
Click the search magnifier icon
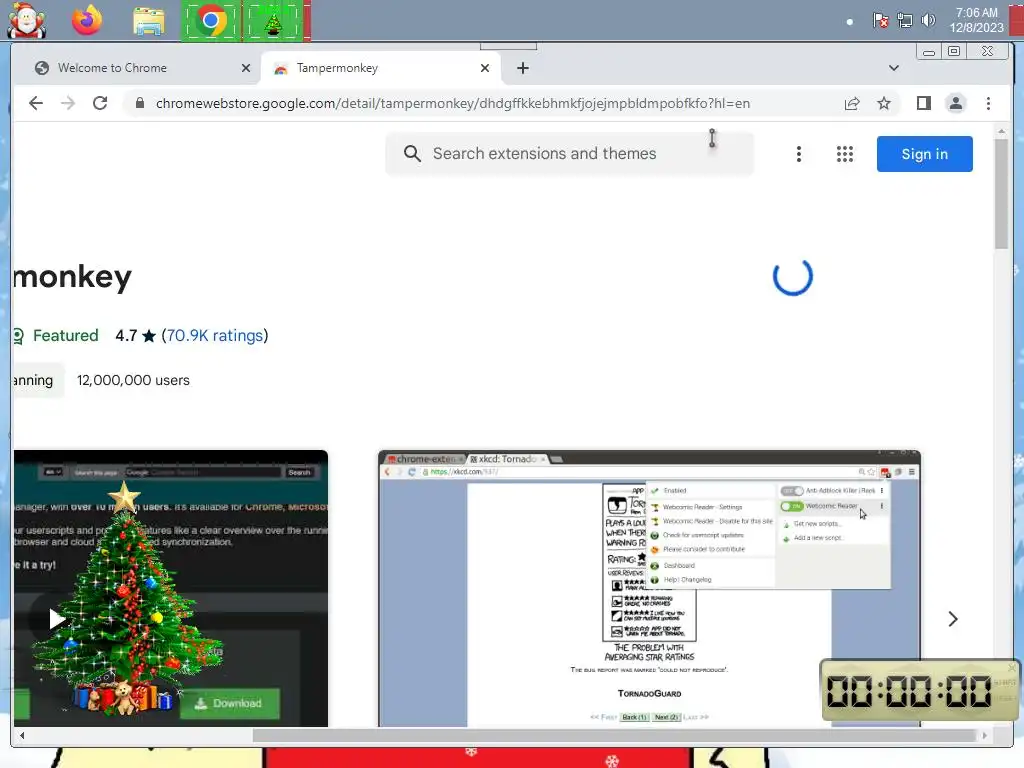click(412, 153)
